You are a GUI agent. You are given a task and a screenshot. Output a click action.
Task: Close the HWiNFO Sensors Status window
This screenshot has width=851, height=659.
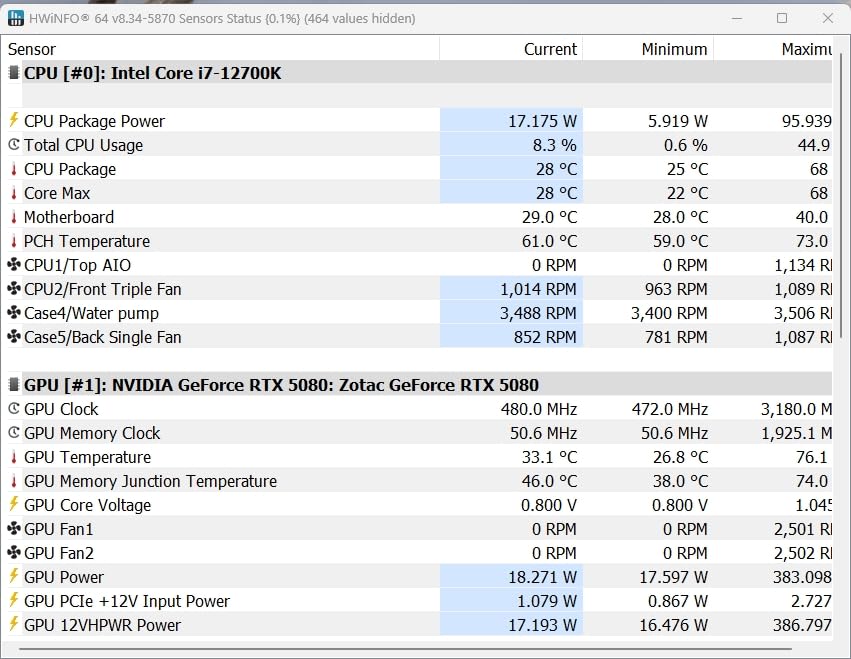(828, 18)
